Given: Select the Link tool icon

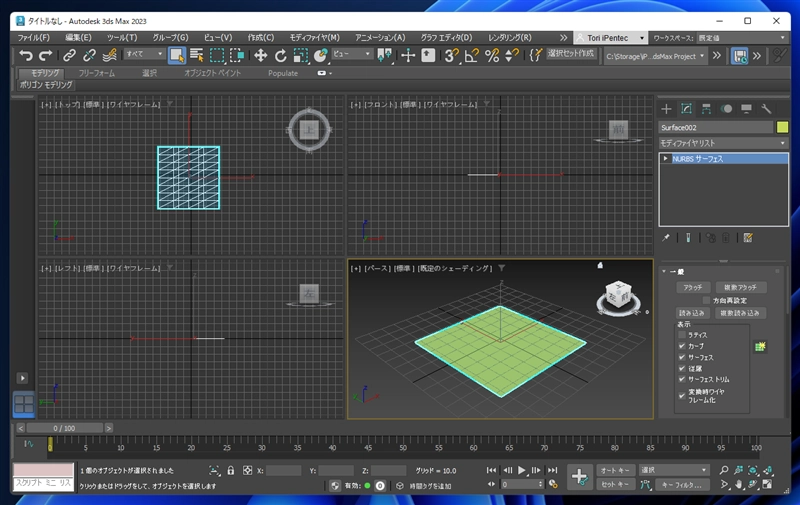Looking at the screenshot, I should (x=69, y=55).
